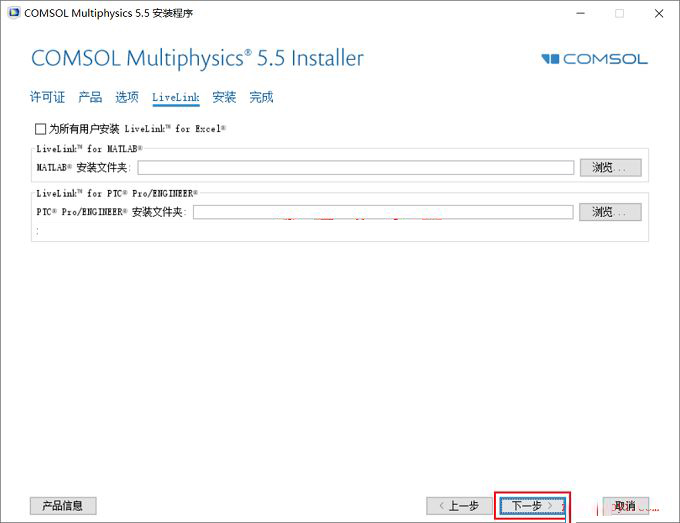Enable install LiveLink for Excel for all users
This screenshot has height=523, width=680.
click(40, 129)
